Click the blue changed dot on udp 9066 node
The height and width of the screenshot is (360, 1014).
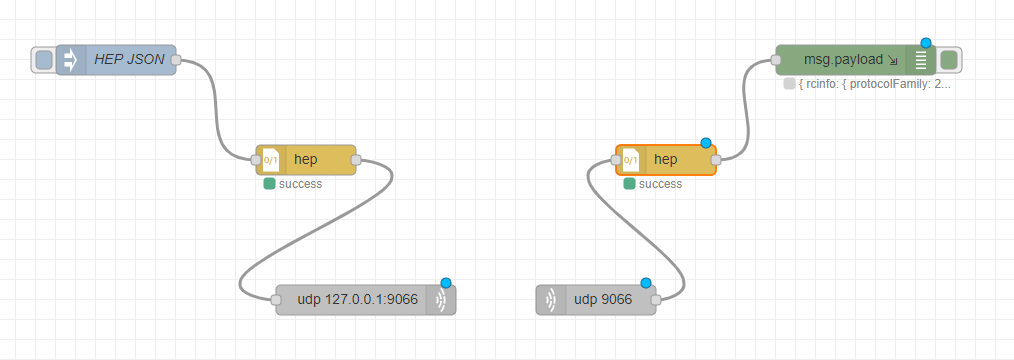pyautogui.click(x=645, y=283)
